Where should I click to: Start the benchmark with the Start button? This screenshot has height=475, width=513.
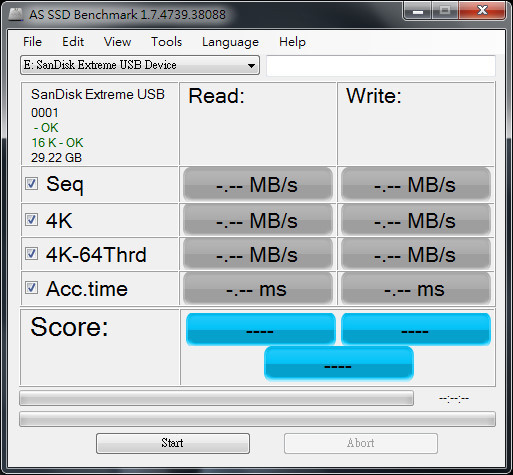pyautogui.click(x=173, y=443)
